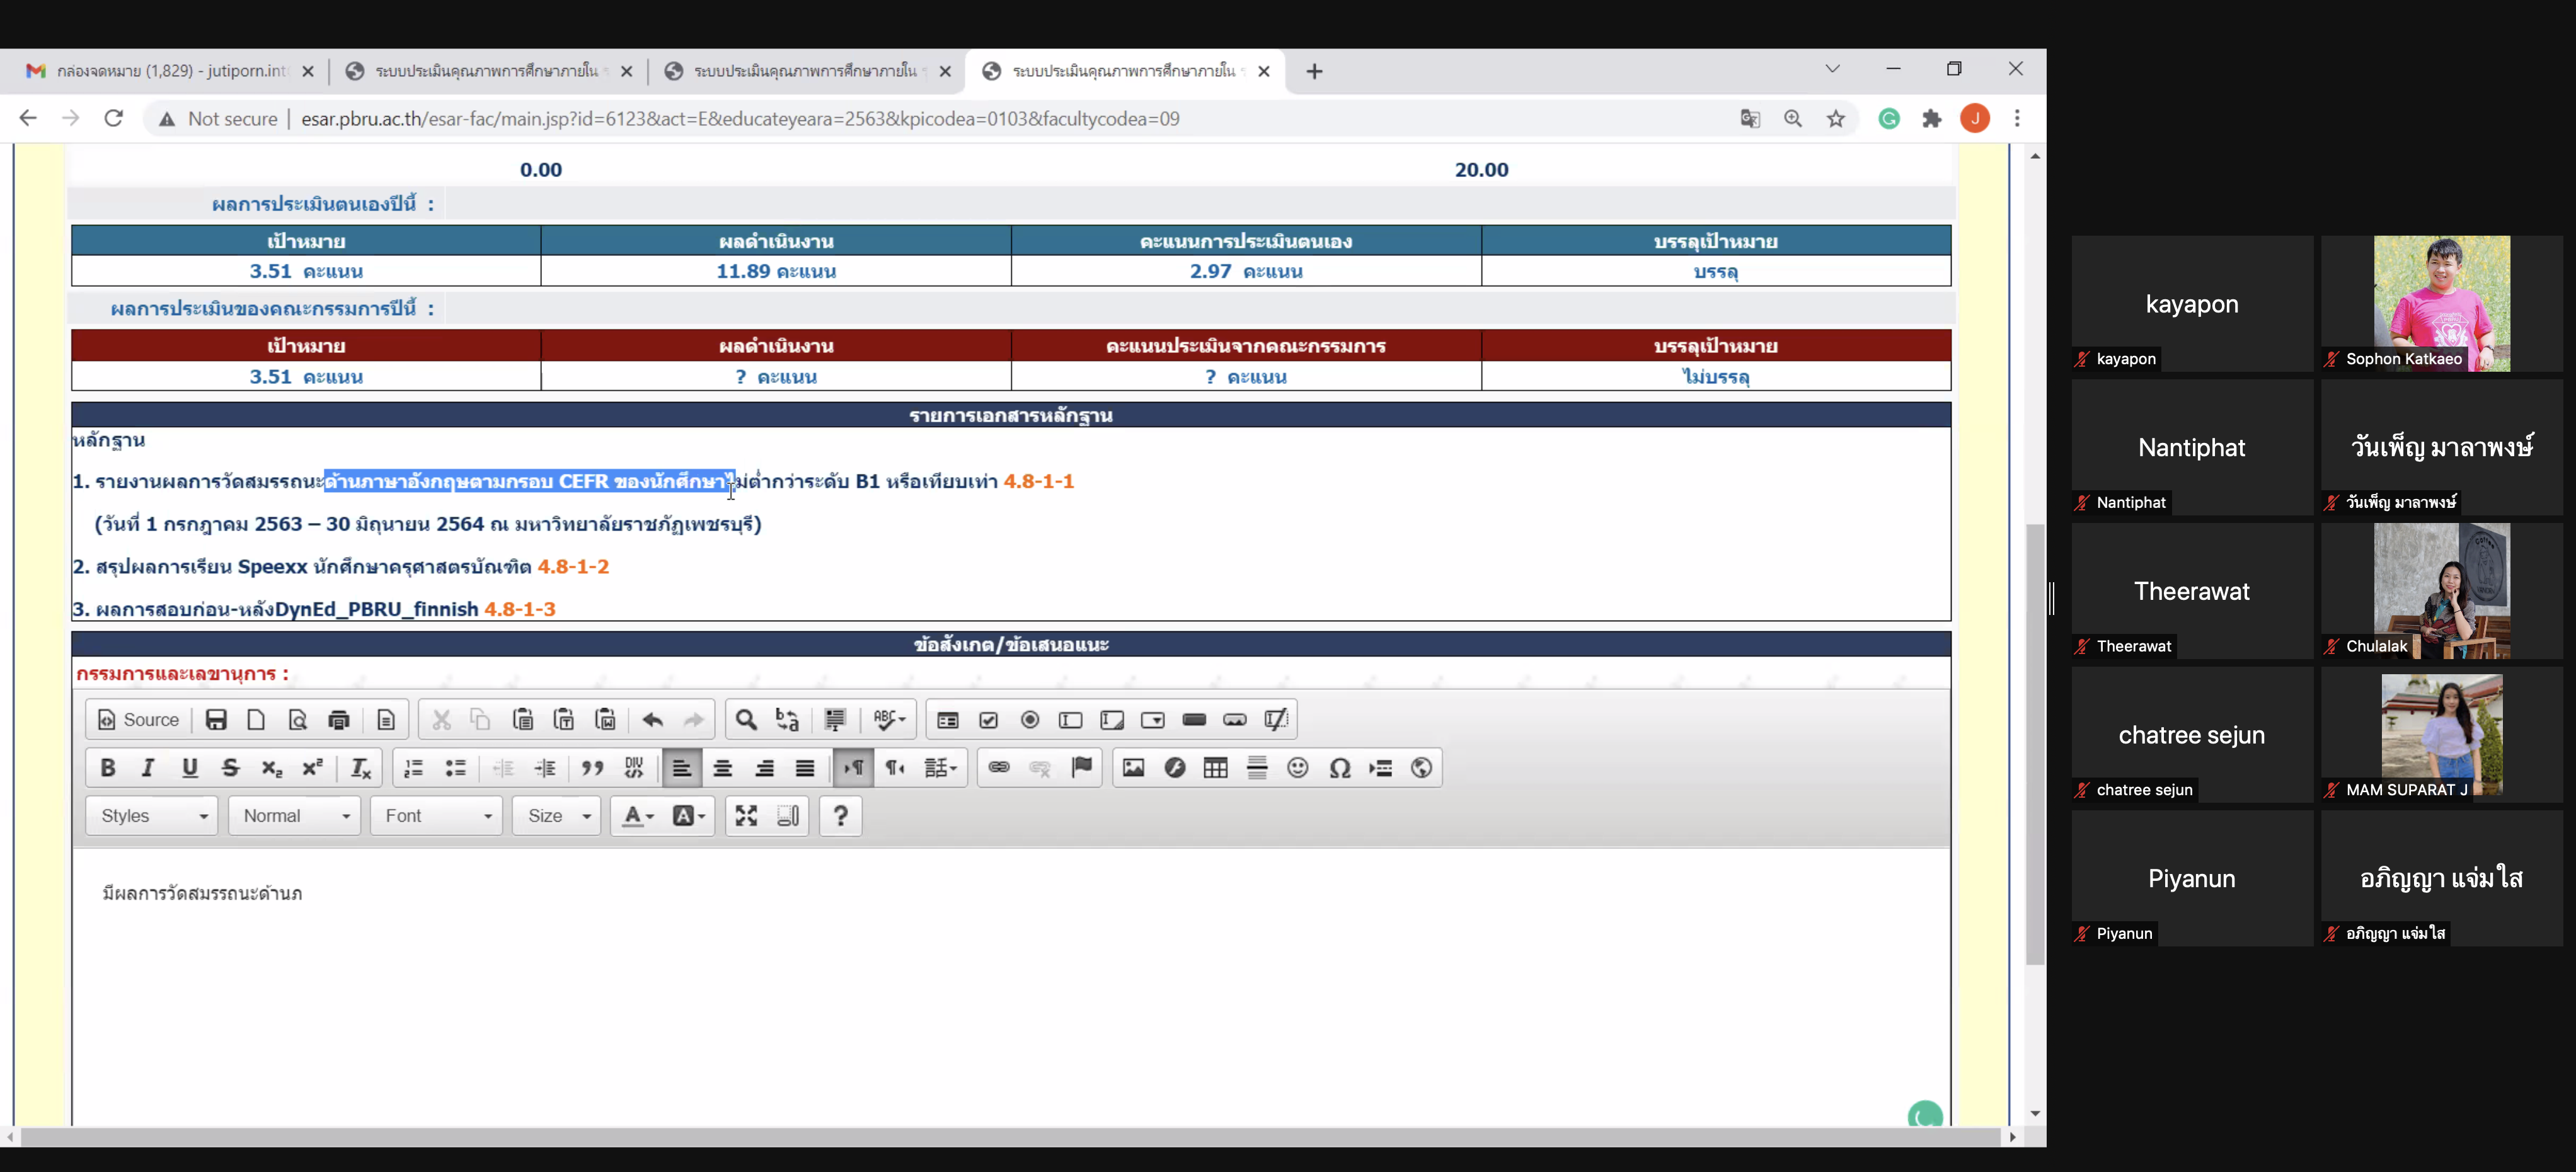Insert a table into the editor
The image size is (2576, 1172).
pos(1215,768)
